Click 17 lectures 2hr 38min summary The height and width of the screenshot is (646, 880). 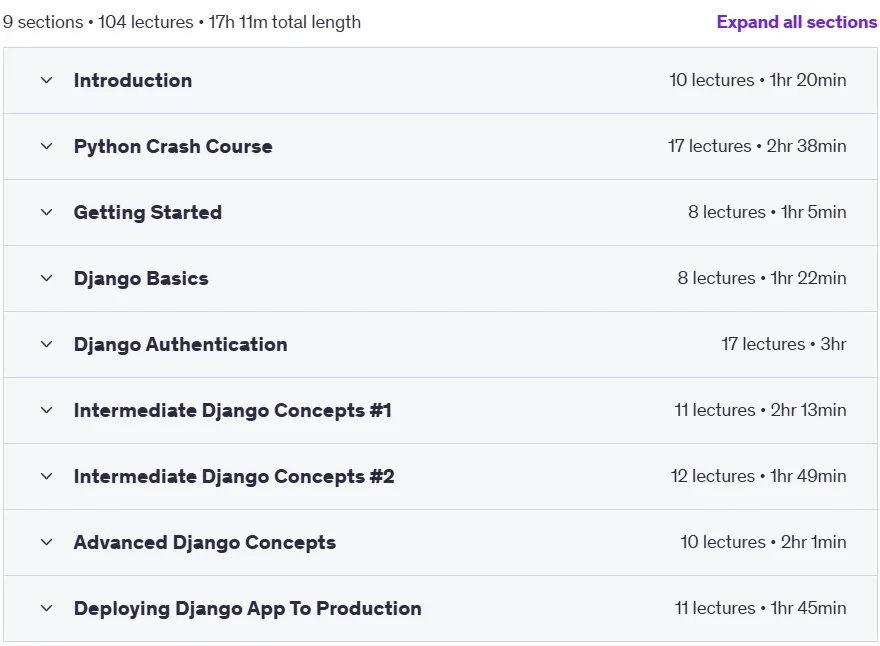coord(757,146)
